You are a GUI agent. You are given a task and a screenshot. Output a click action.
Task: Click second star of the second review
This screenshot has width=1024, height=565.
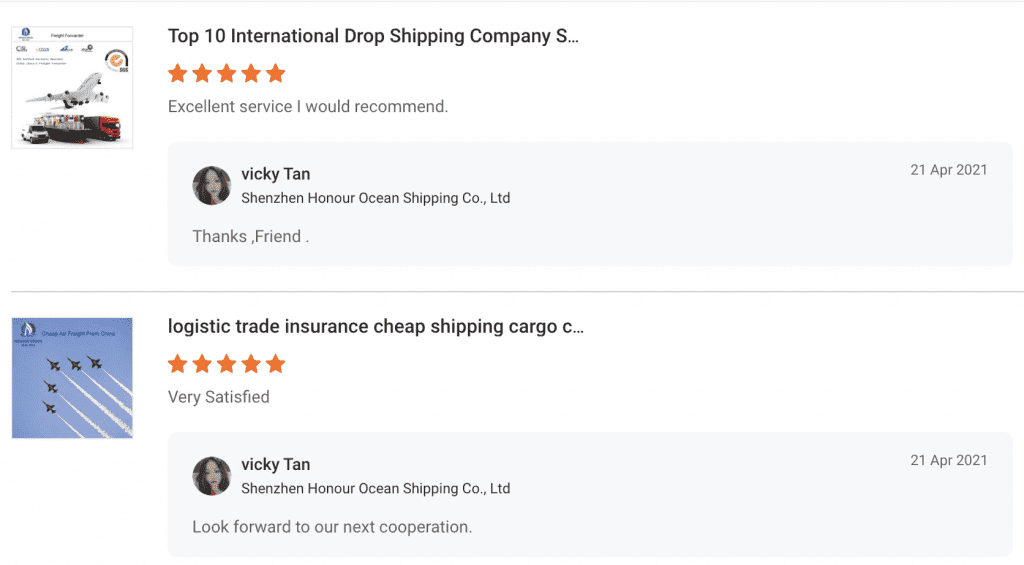pos(203,364)
